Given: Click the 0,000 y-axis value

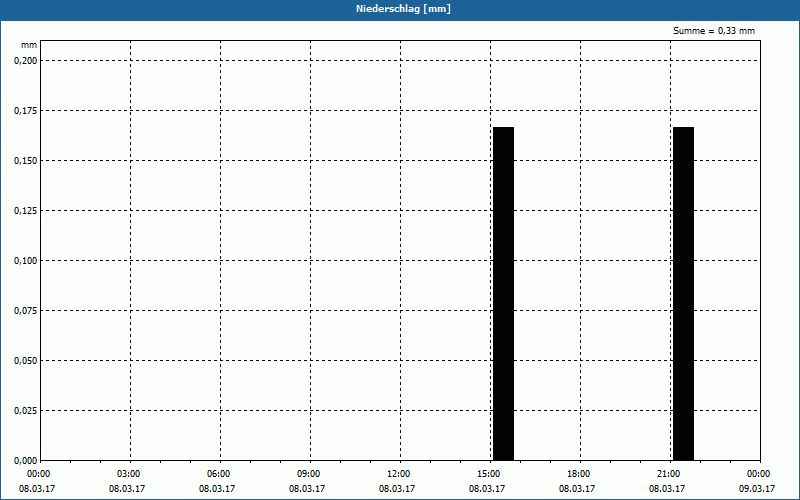Looking at the screenshot, I should point(26,461).
